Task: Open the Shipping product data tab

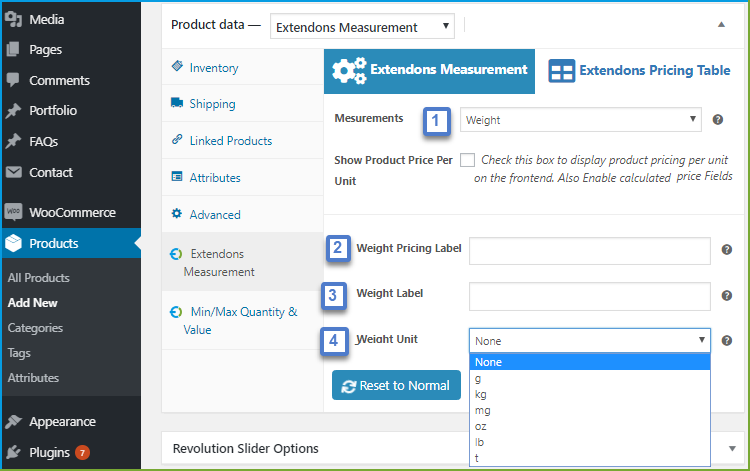Action: click(x=243, y=103)
